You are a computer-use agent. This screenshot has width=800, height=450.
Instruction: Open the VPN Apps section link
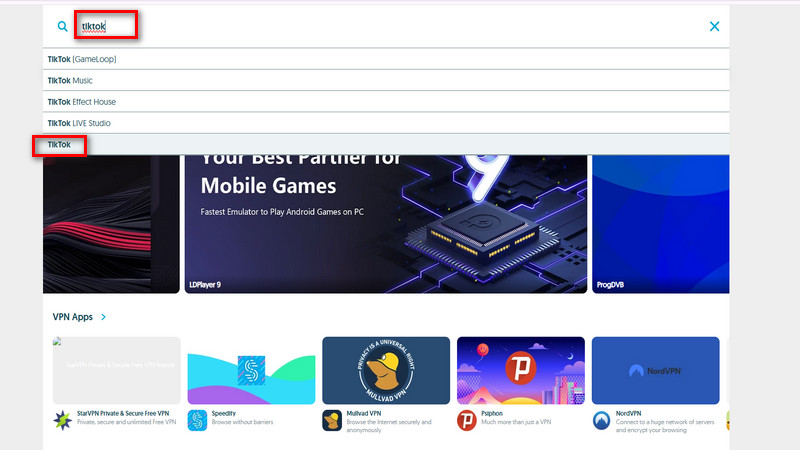point(73,317)
